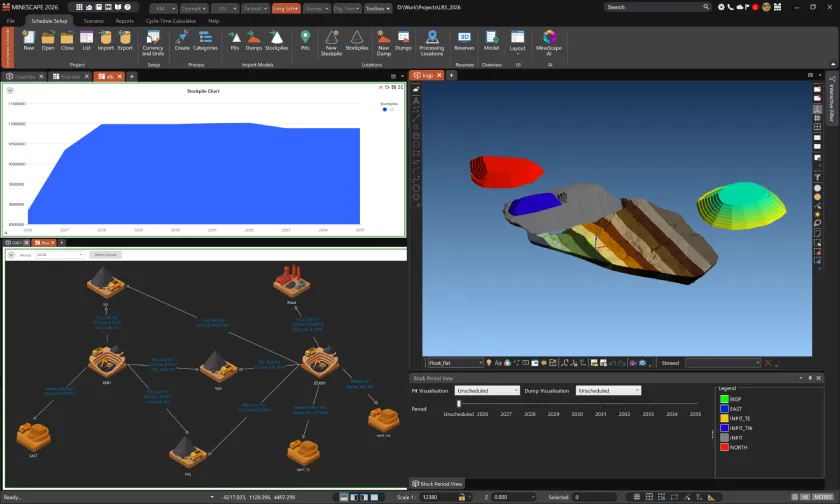Open the 3D Reserves tool

point(464,40)
